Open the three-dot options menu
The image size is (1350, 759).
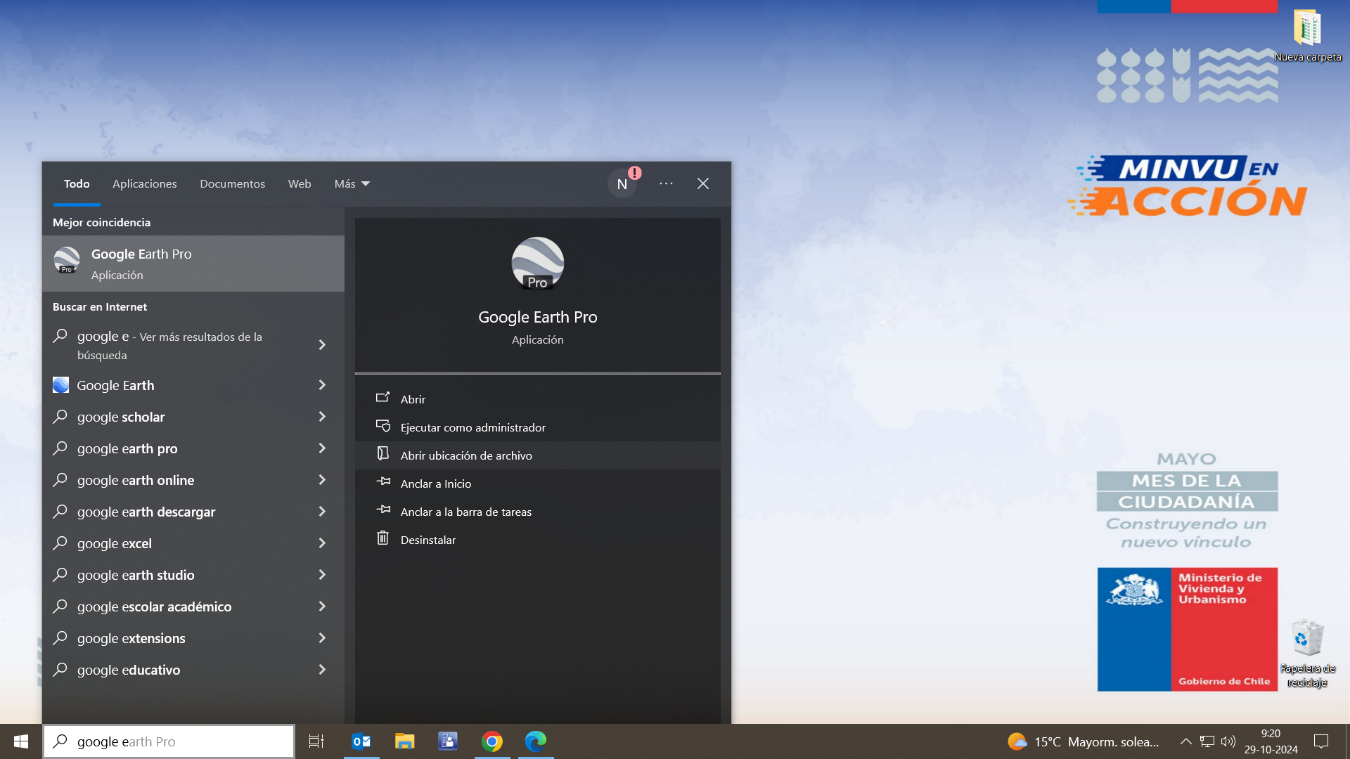666,184
